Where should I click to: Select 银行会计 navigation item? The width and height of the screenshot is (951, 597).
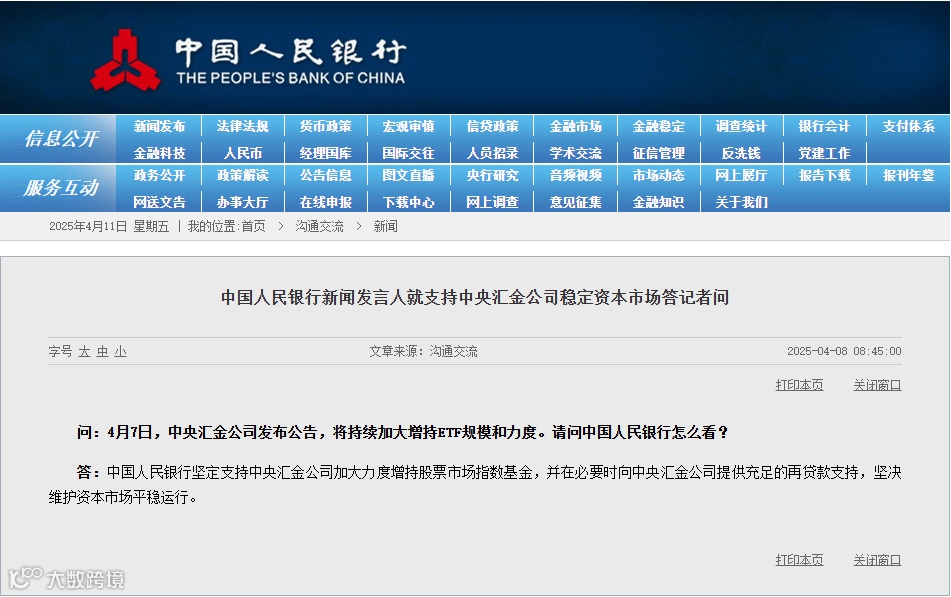coord(824,126)
